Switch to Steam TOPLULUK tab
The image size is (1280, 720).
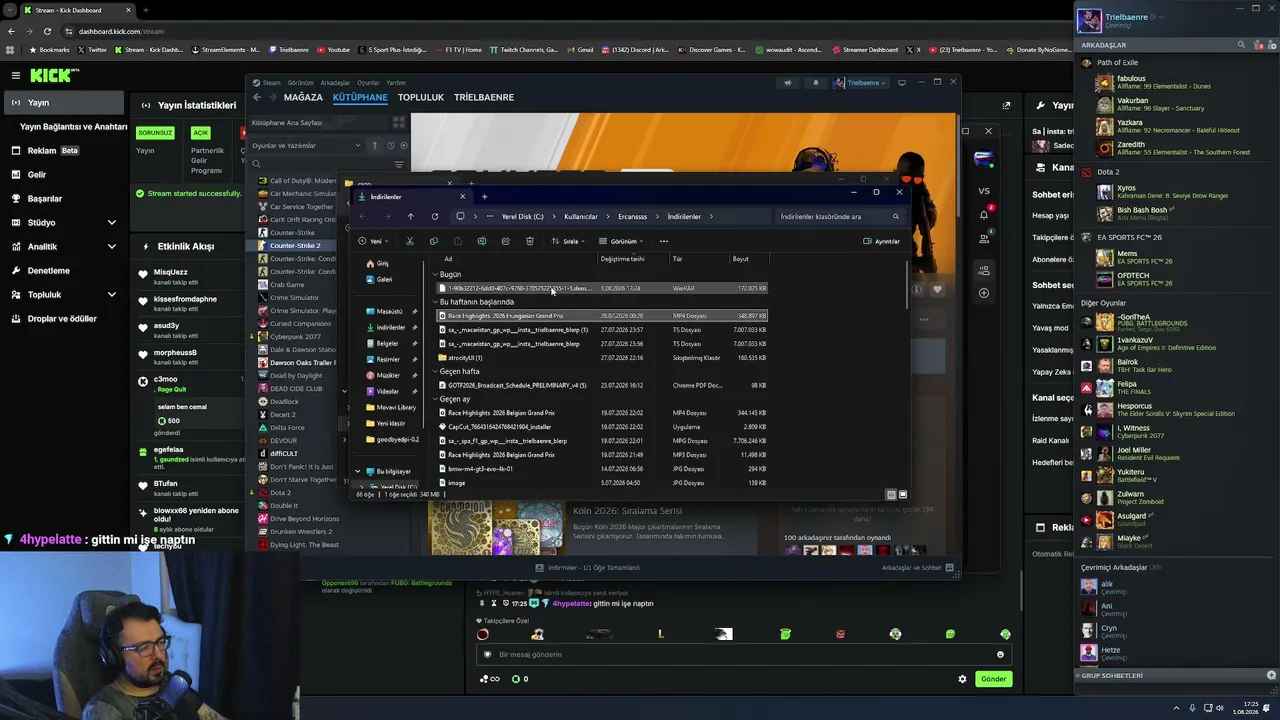421,97
